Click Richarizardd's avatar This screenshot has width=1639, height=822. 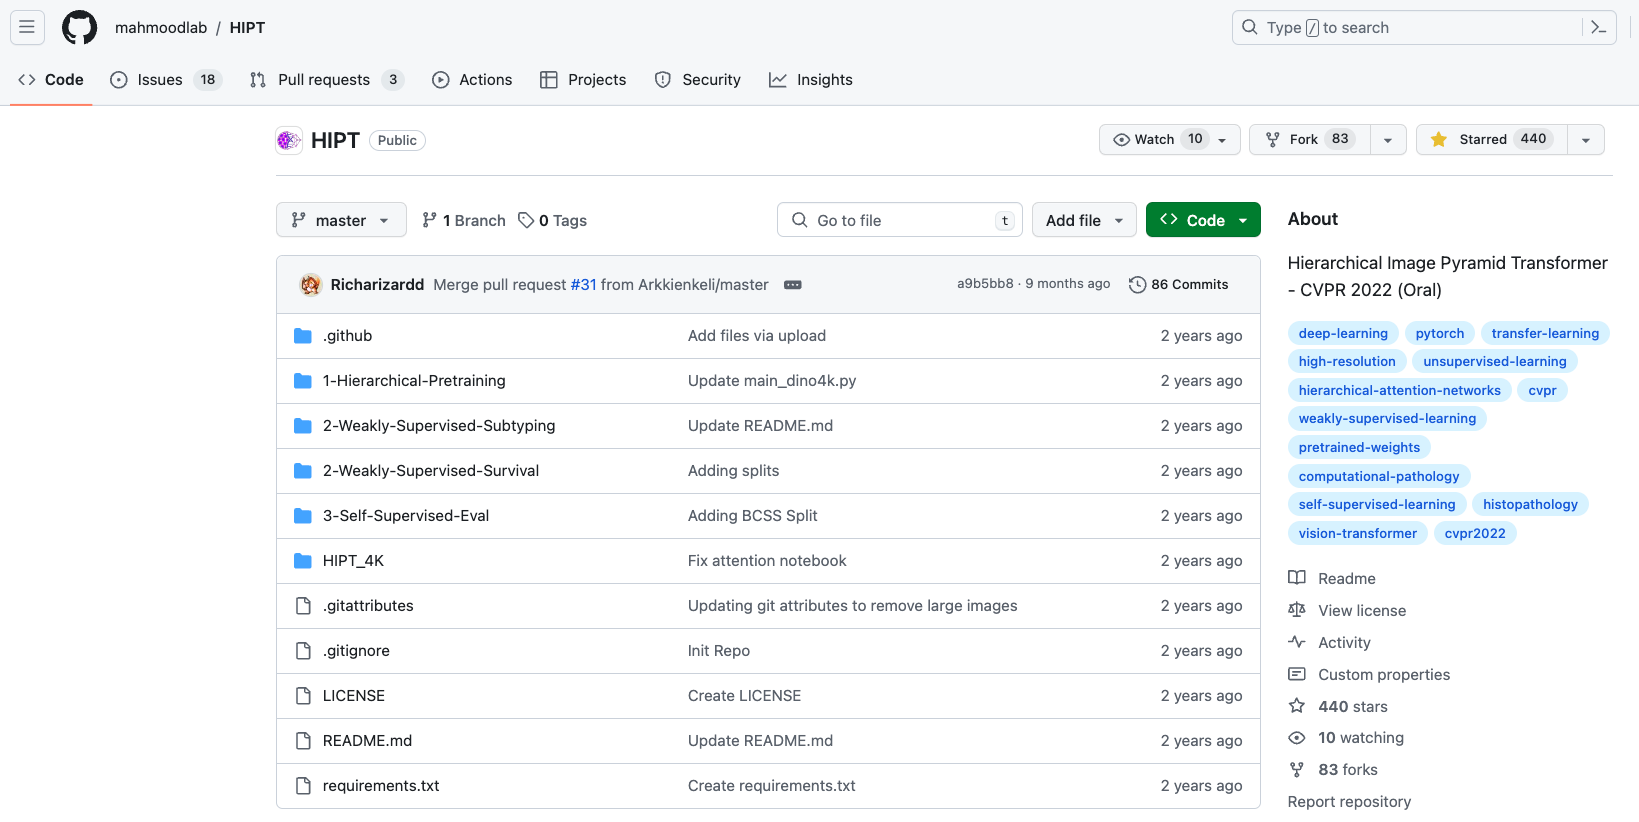point(311,285)
